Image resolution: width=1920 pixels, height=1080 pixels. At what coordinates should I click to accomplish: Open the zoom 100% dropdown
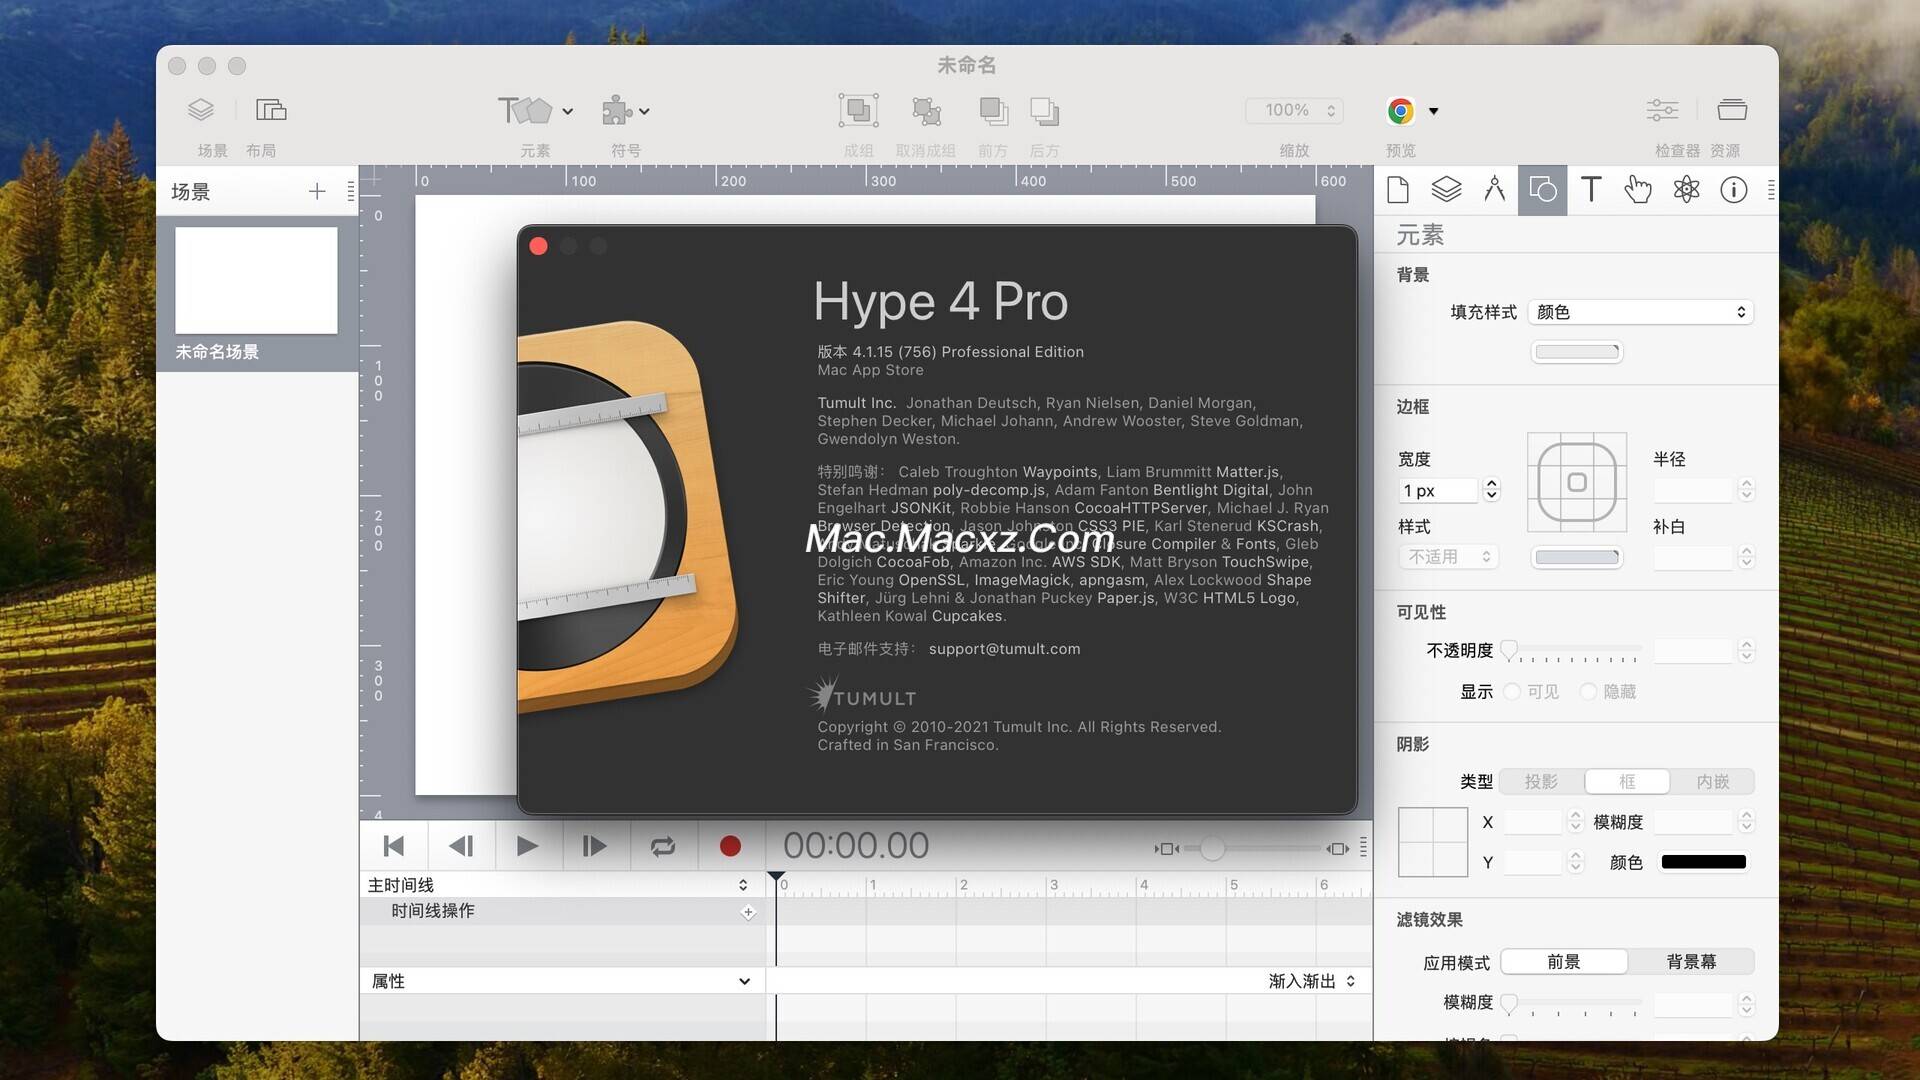click(1294, 110)
